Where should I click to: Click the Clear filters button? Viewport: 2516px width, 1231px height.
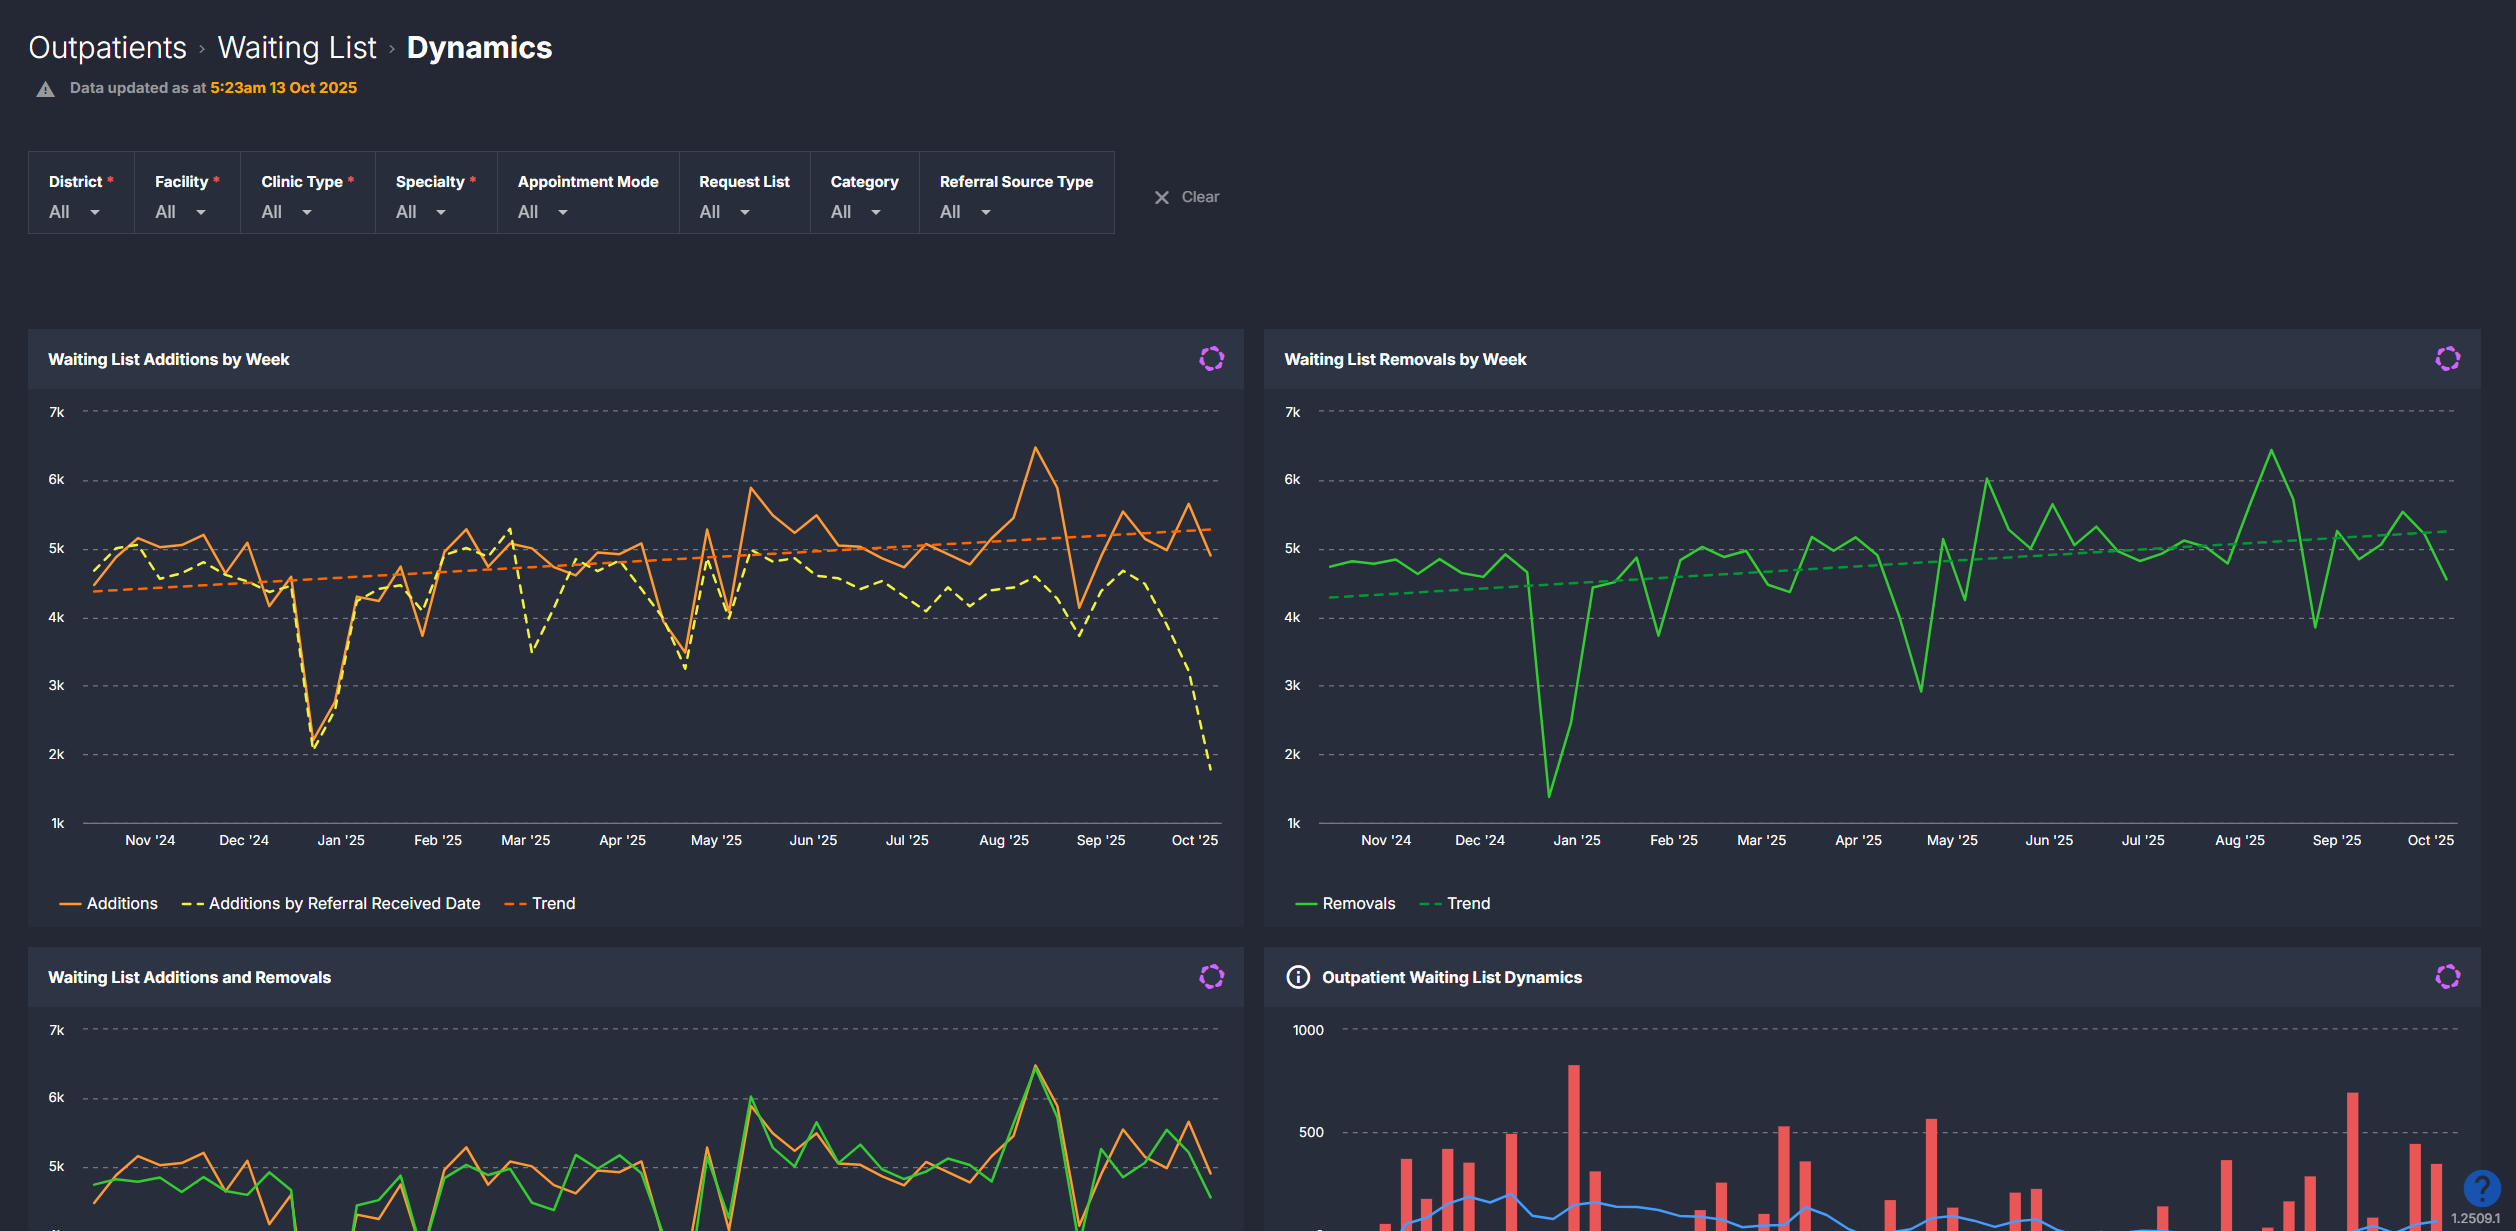(x=1199, y=198)
